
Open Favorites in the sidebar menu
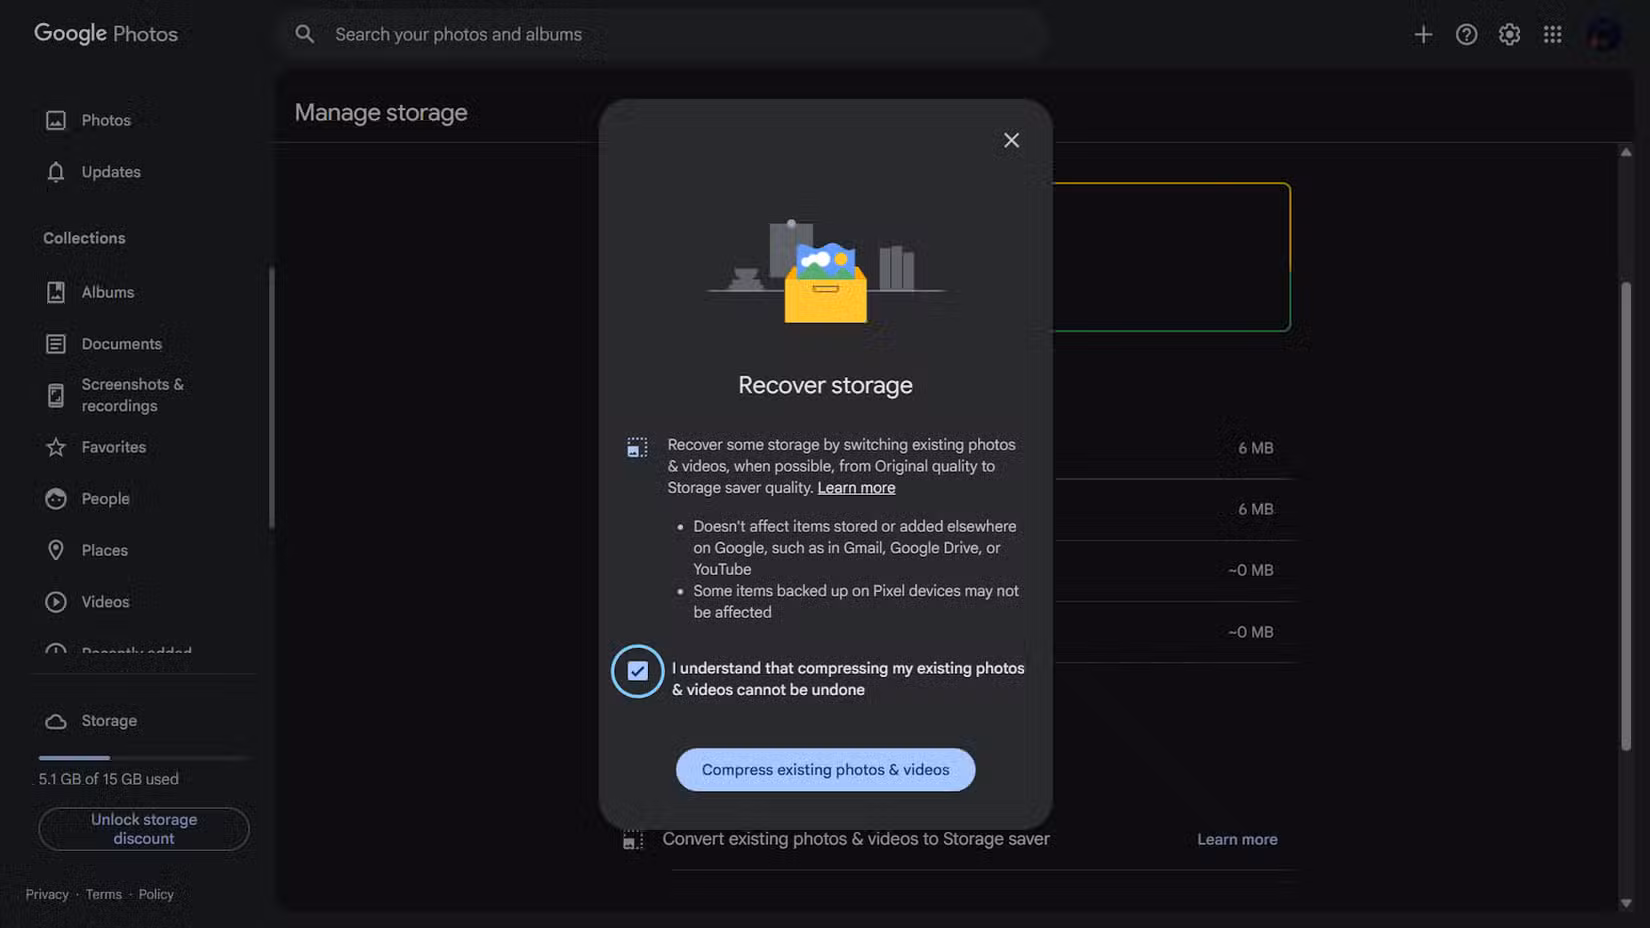(x=113, y=447)
